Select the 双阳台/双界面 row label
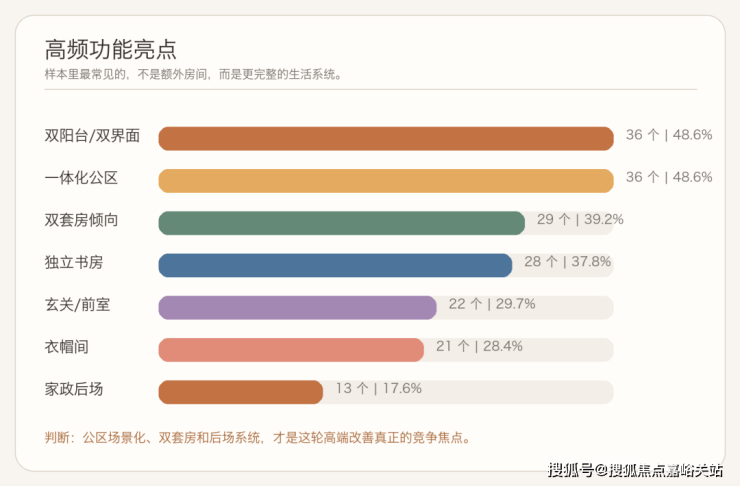 (x=92, y=136)
